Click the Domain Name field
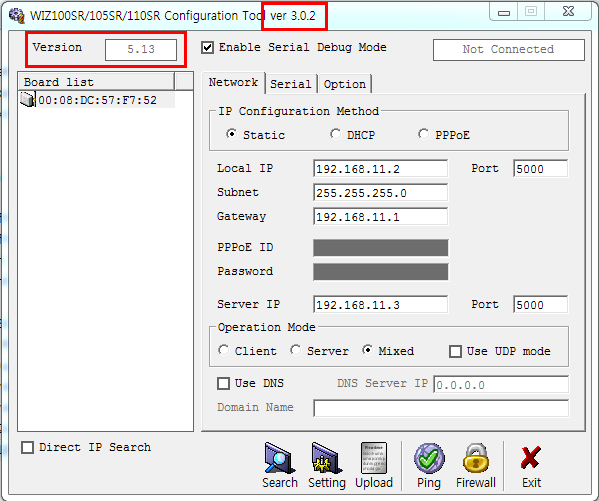Viewport: 599px width, 501px height. tap(441, 409)
